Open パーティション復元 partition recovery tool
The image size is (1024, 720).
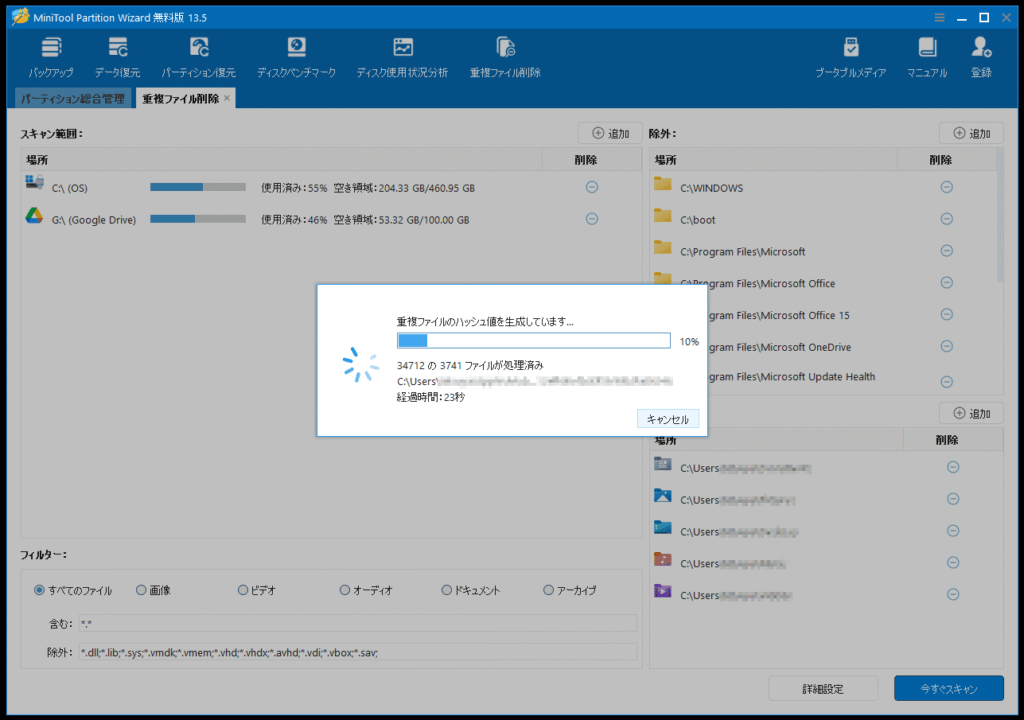[x=198, y=57]
